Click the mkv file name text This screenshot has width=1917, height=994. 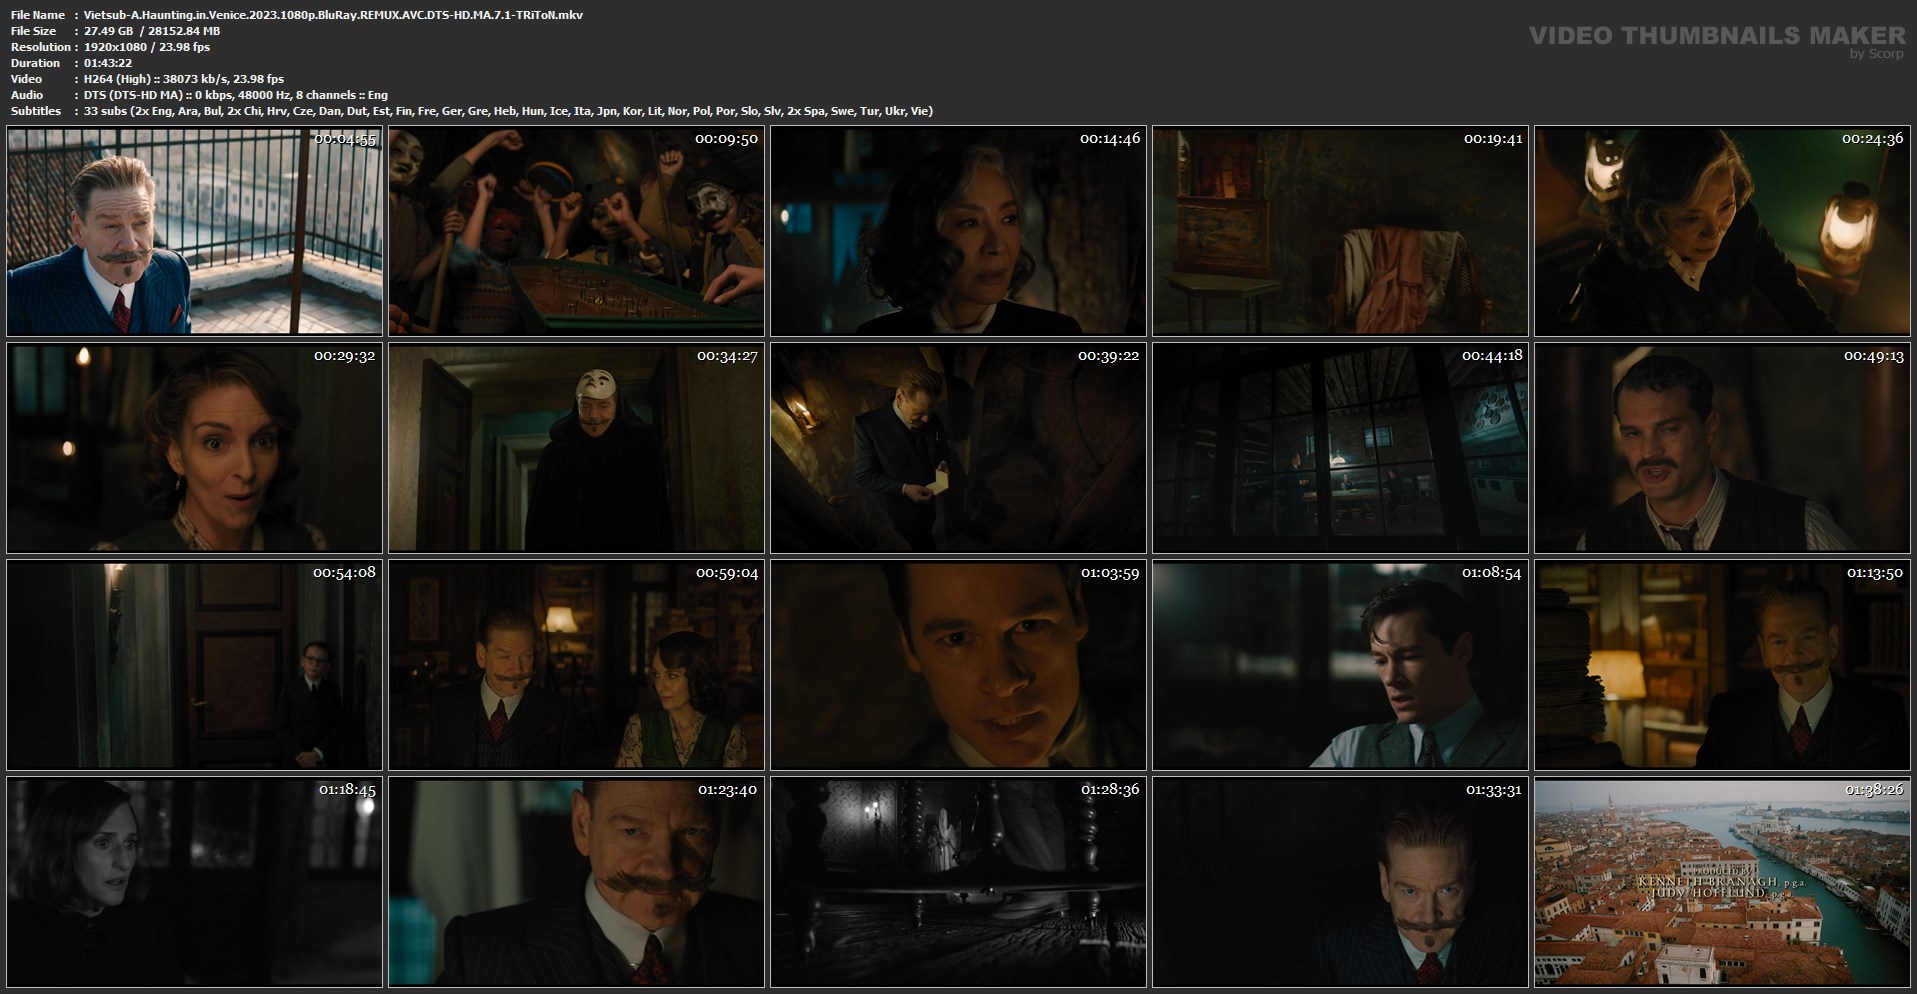(333, 15)
